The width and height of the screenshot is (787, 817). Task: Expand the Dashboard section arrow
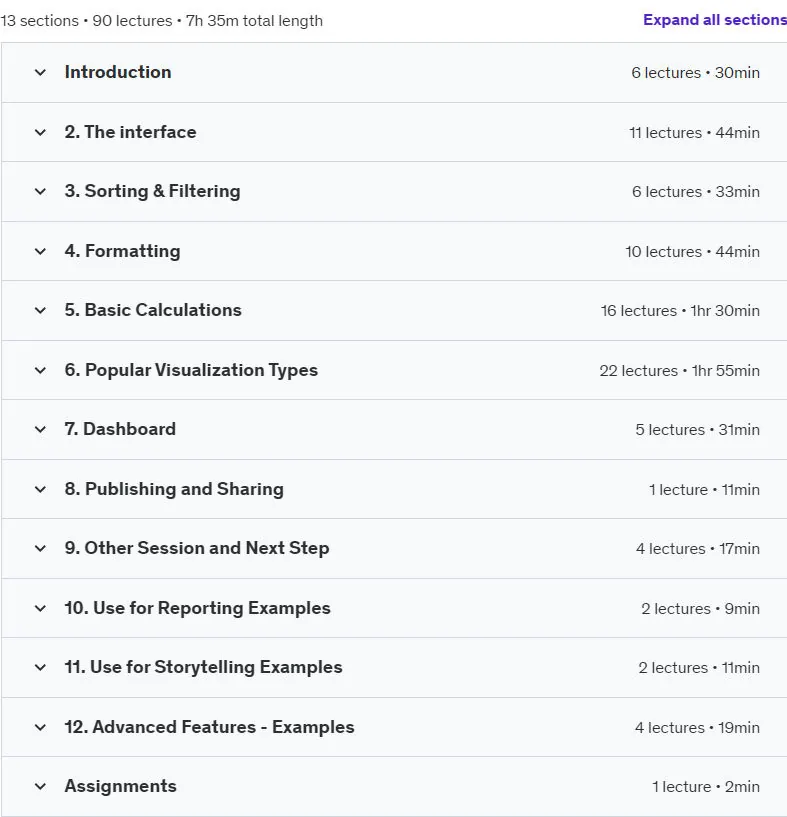[40, 429]
